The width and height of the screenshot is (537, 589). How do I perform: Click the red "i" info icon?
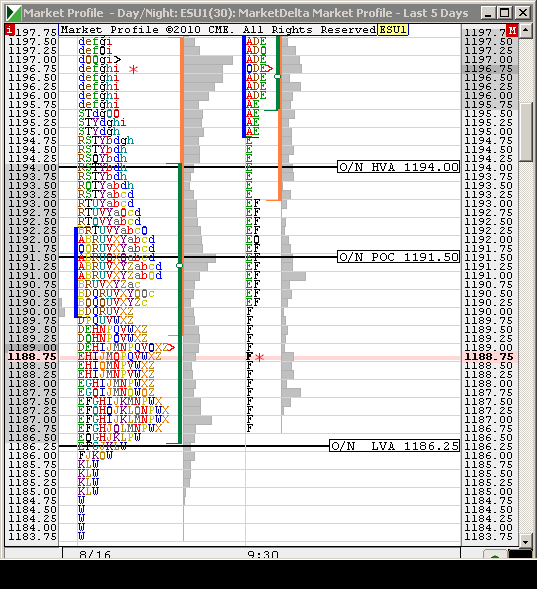(9, 29)
